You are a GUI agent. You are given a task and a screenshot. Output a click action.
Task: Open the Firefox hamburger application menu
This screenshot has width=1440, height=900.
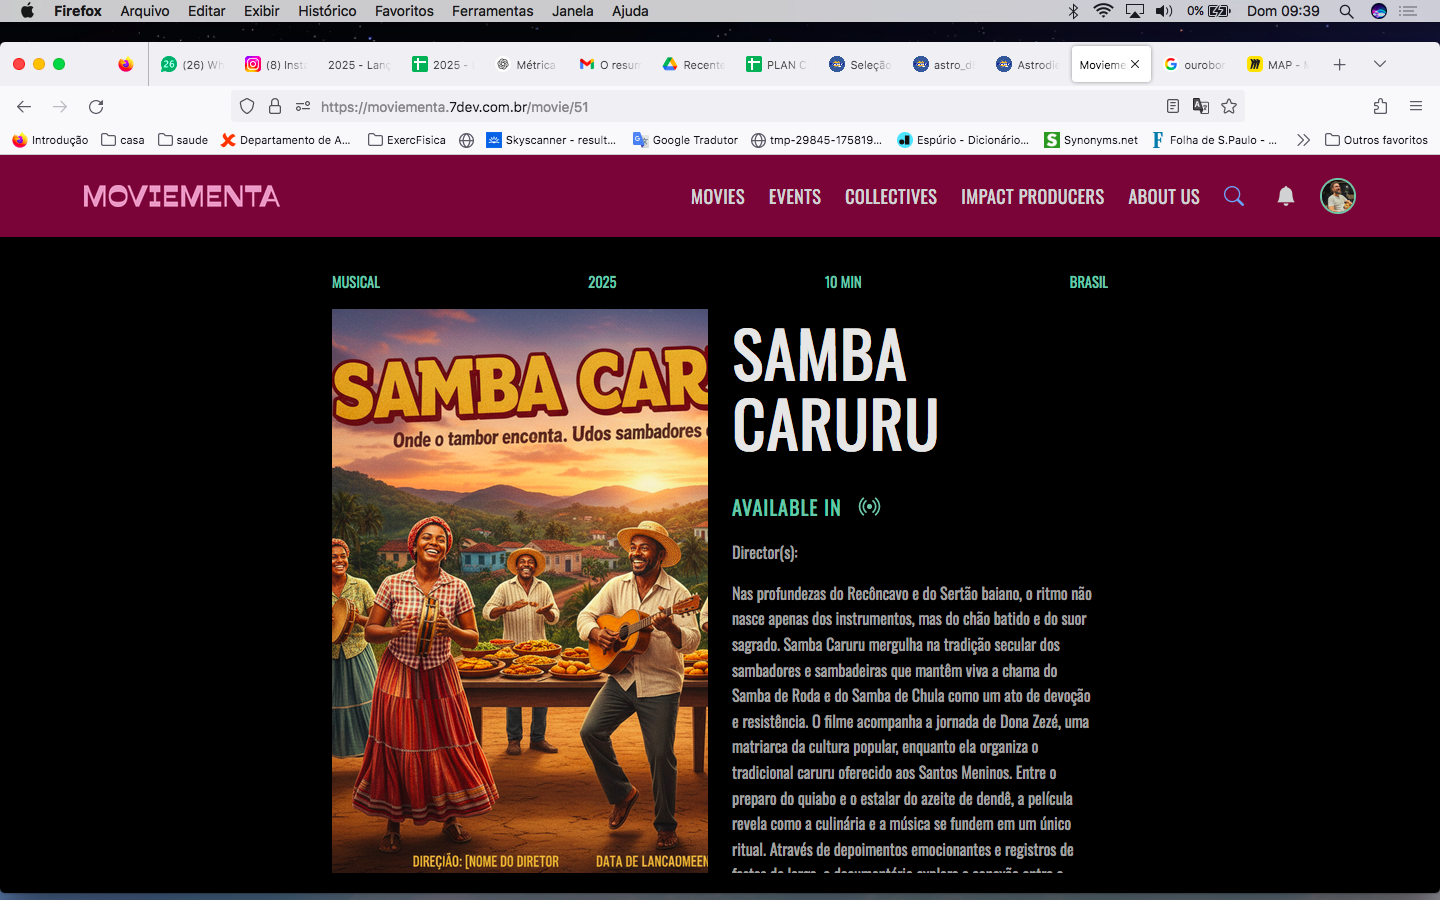pyautogui.click(x=1416, y=106)
